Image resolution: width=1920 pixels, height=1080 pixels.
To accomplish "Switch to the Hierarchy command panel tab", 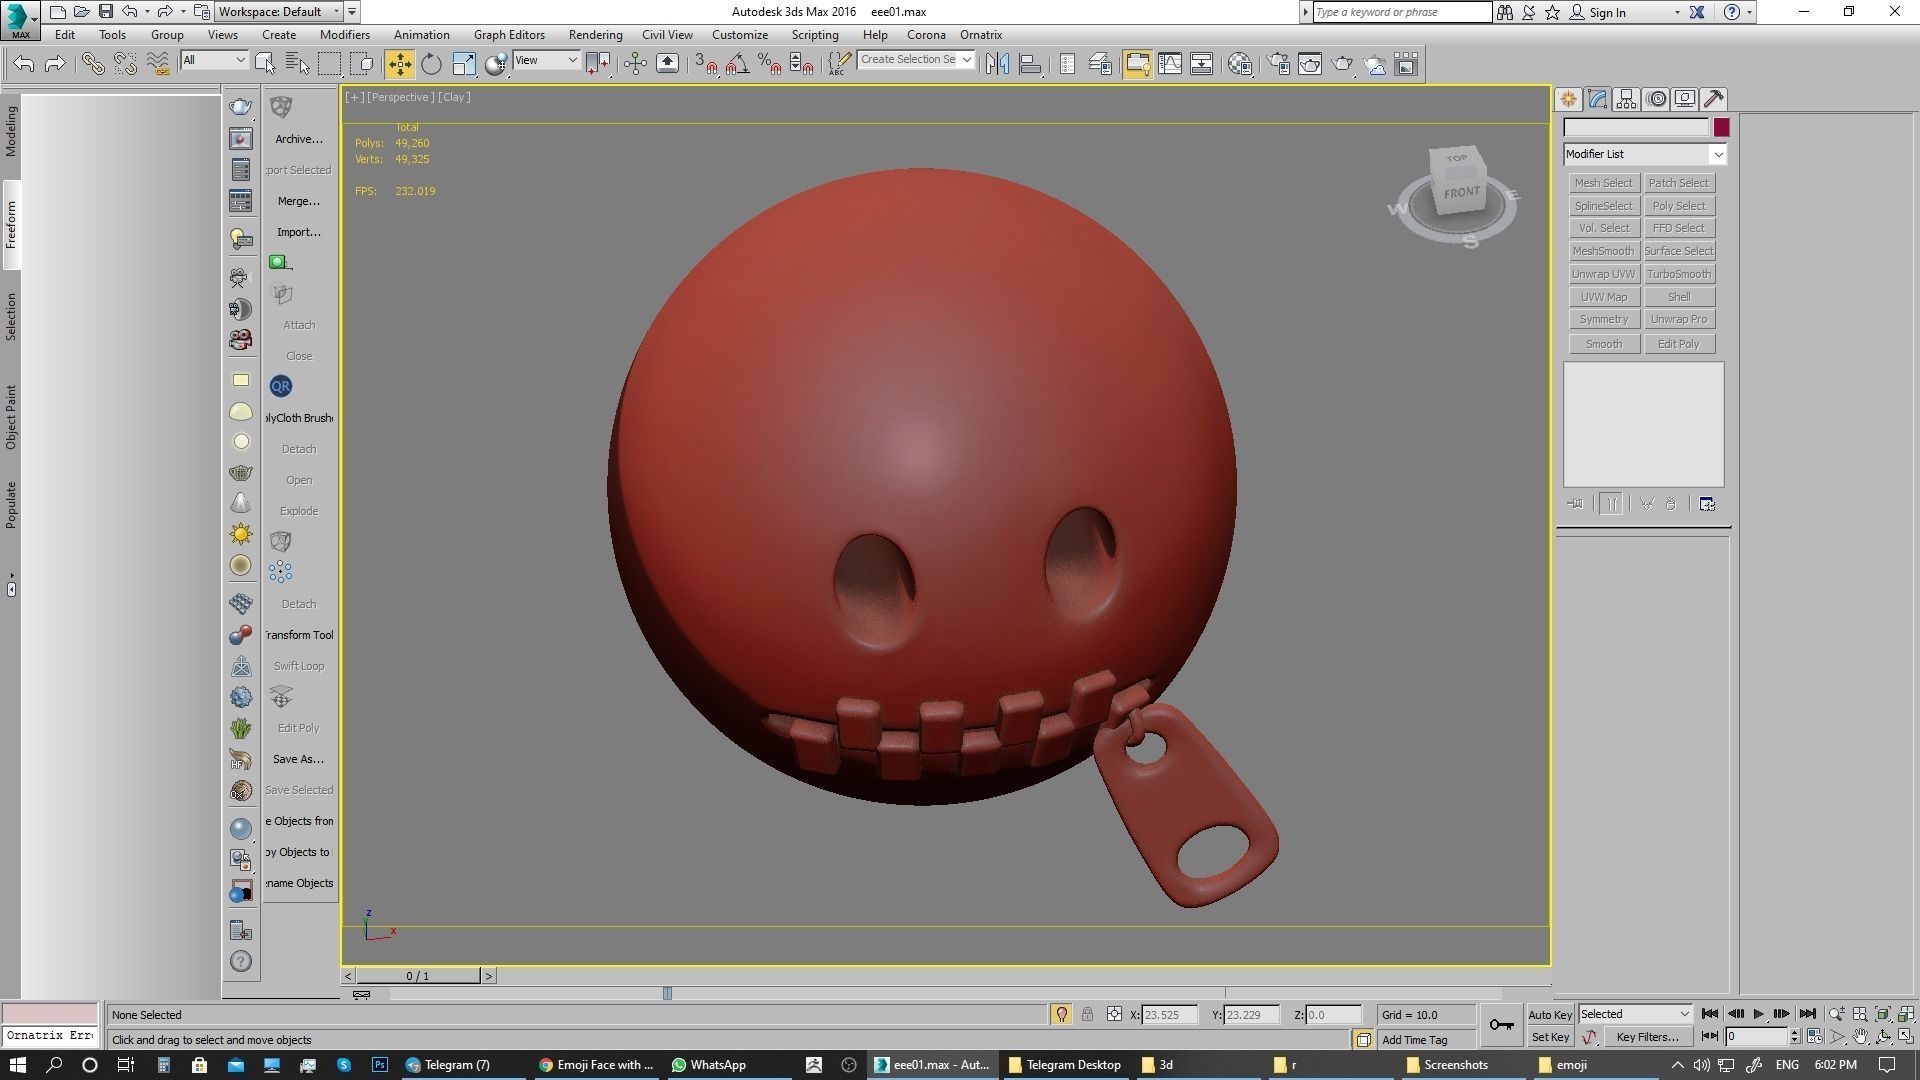I will click(x=1626, y=99).
